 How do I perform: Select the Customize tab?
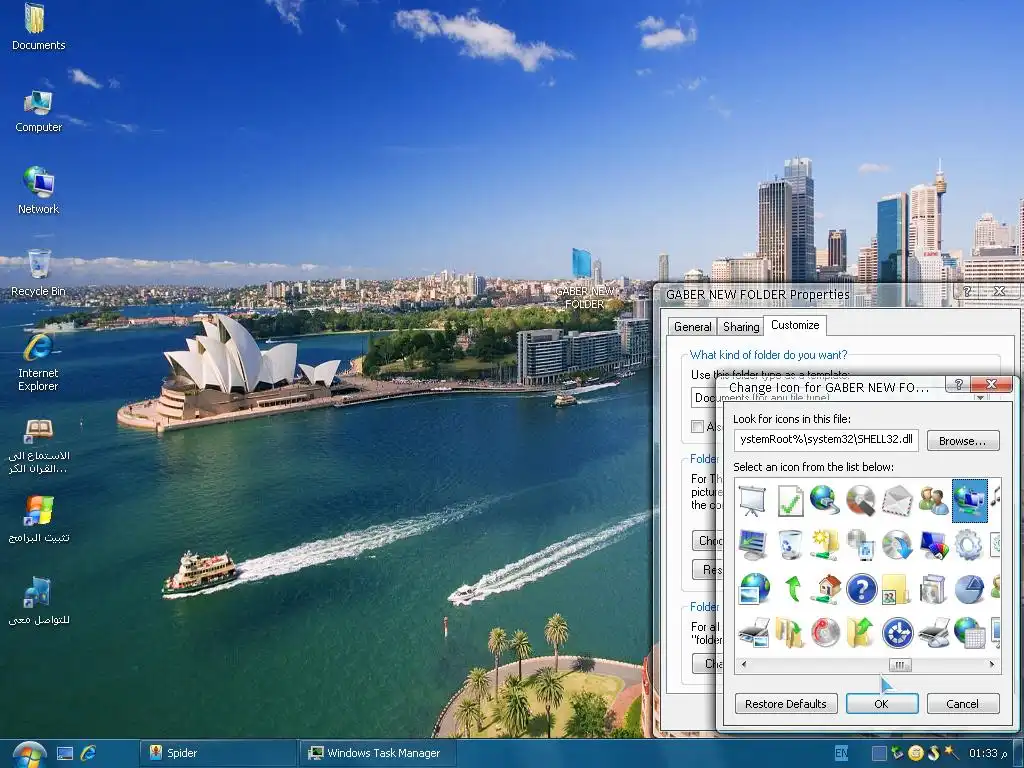[x=795, y=325]
